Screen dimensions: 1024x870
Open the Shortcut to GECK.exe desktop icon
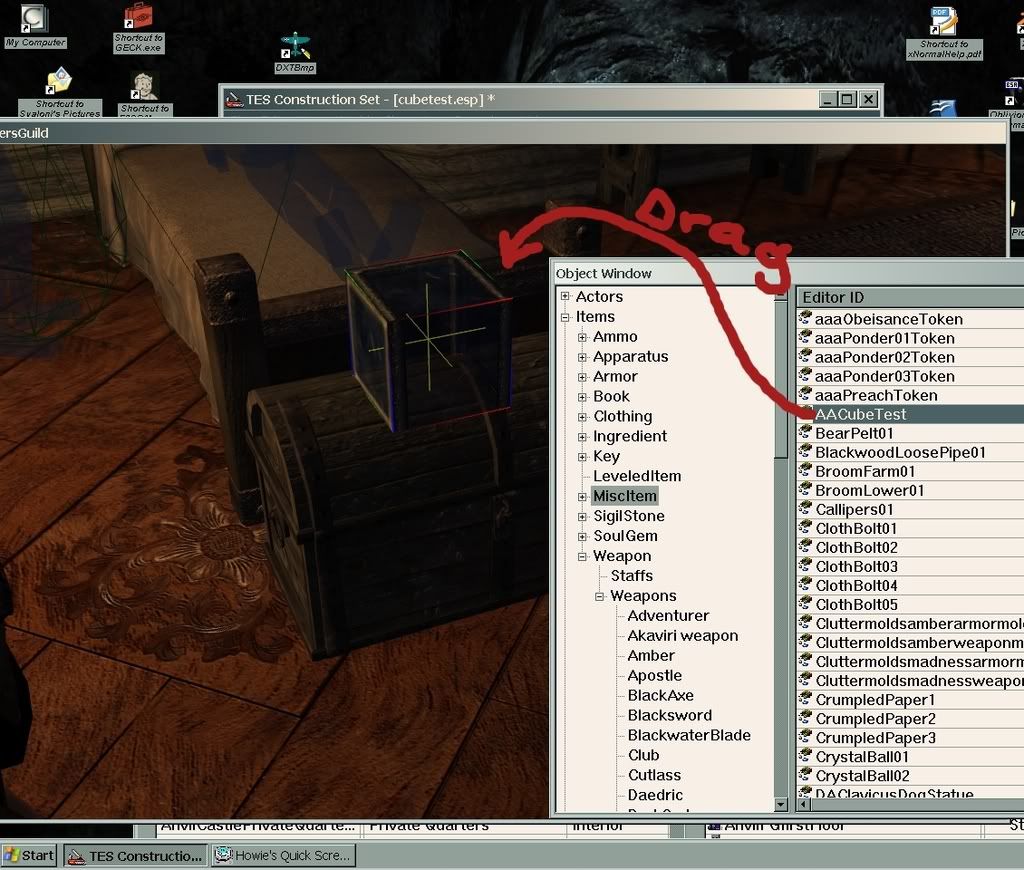point(138,27)
